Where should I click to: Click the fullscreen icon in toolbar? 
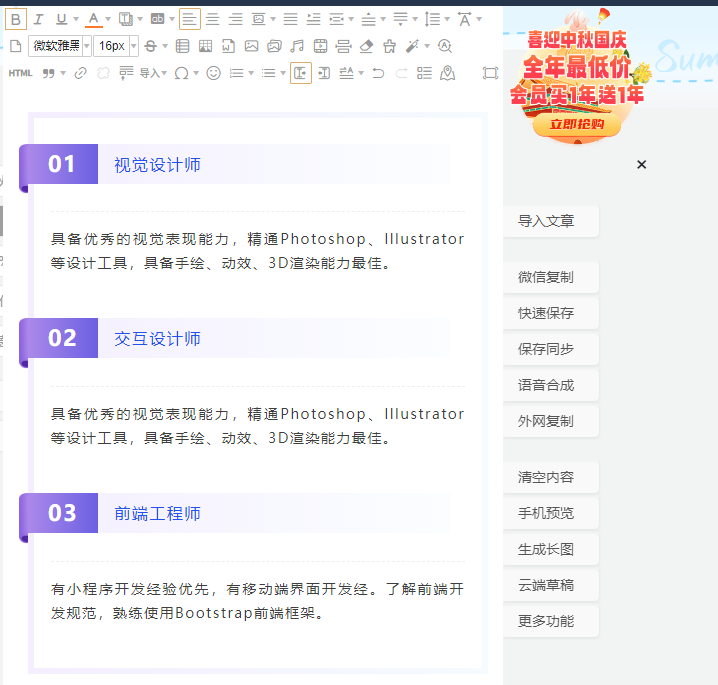[x=489, y=73]
